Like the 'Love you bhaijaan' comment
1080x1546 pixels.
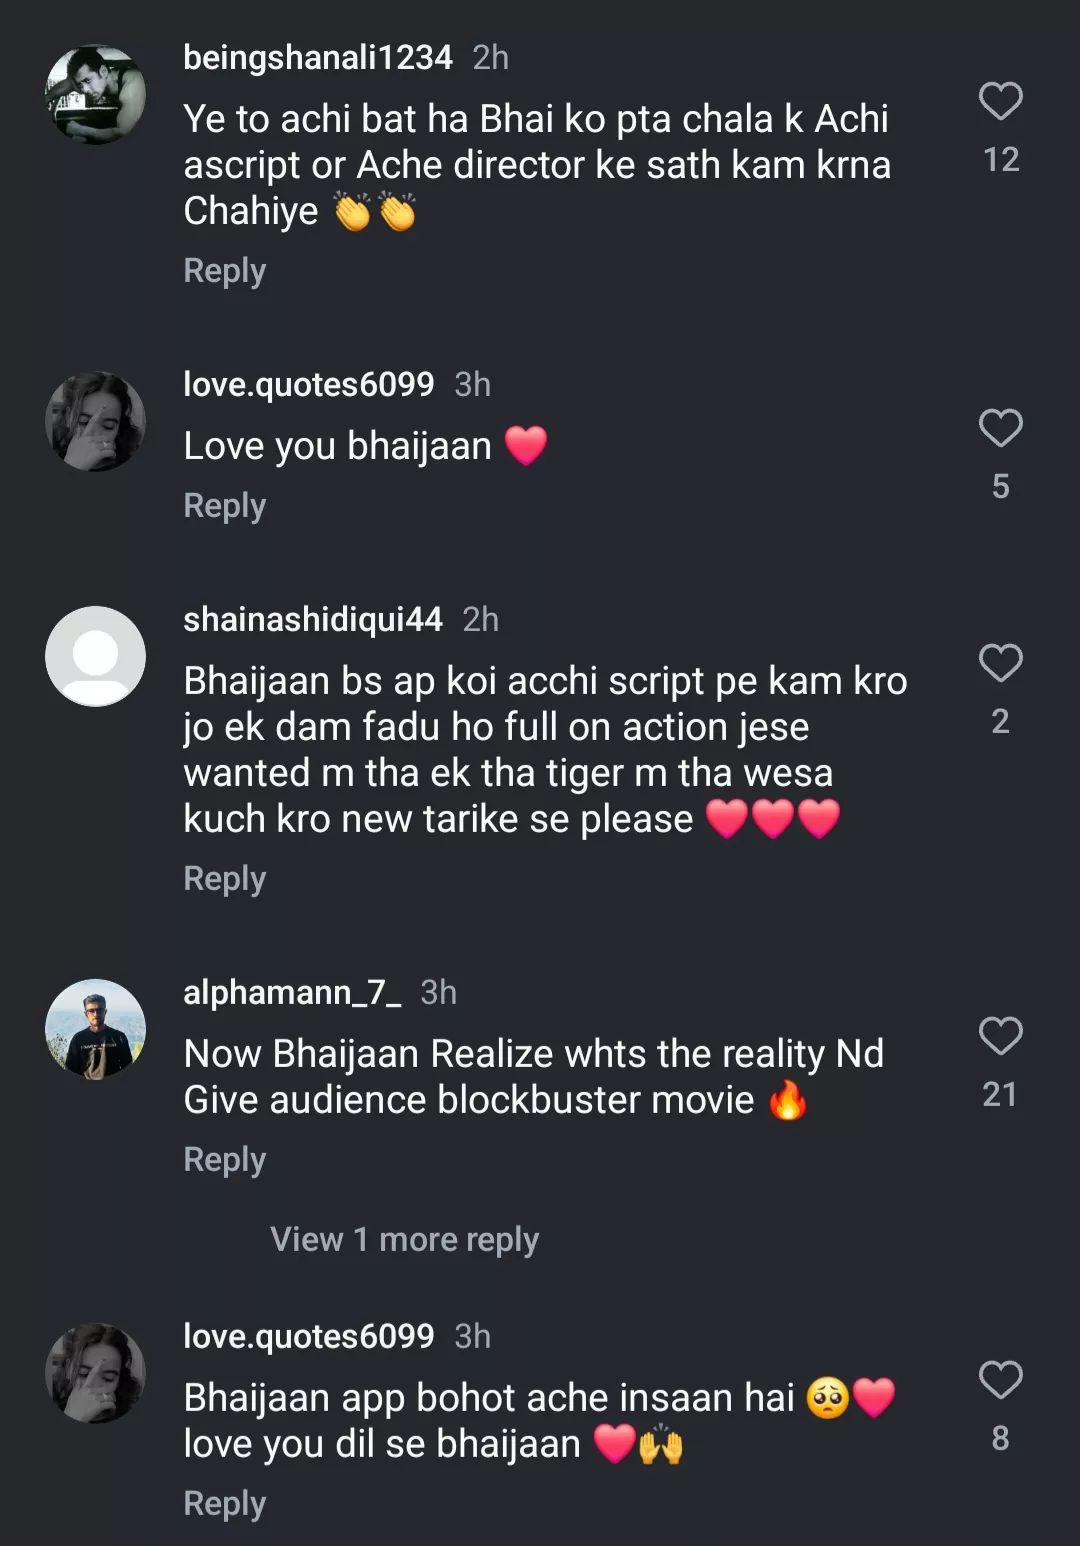(x=1000, y=428)
